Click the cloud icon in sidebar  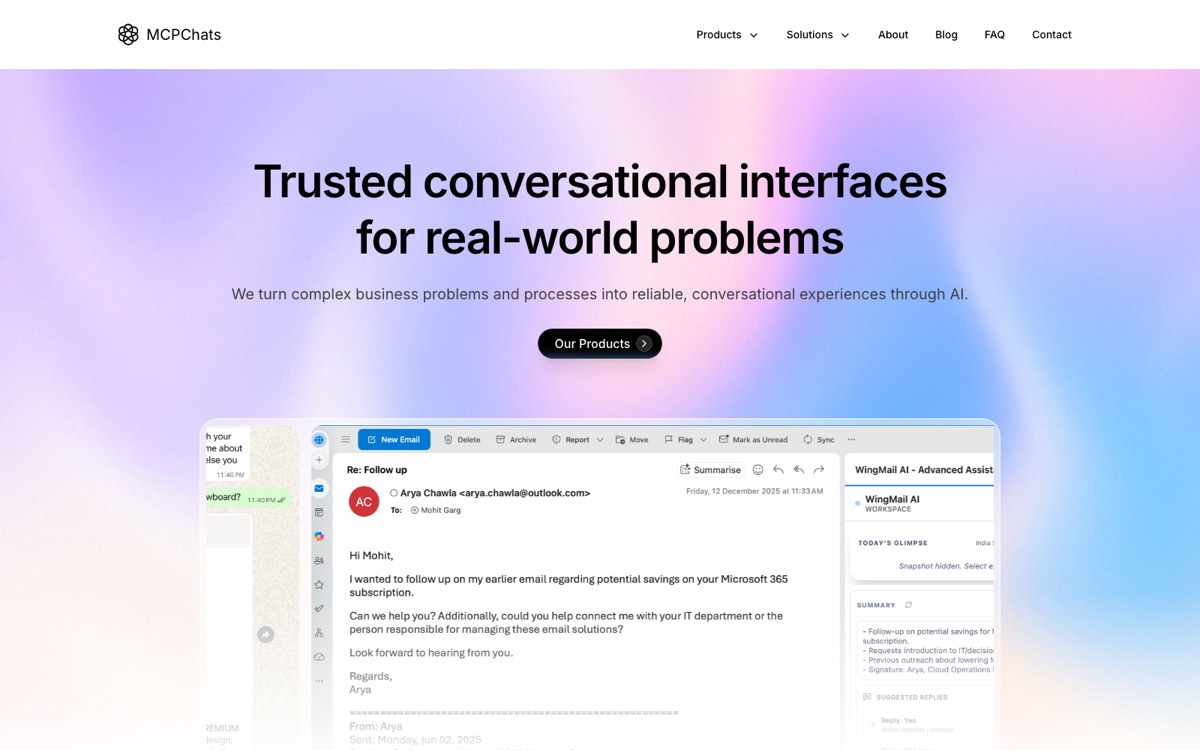(319, 656)
